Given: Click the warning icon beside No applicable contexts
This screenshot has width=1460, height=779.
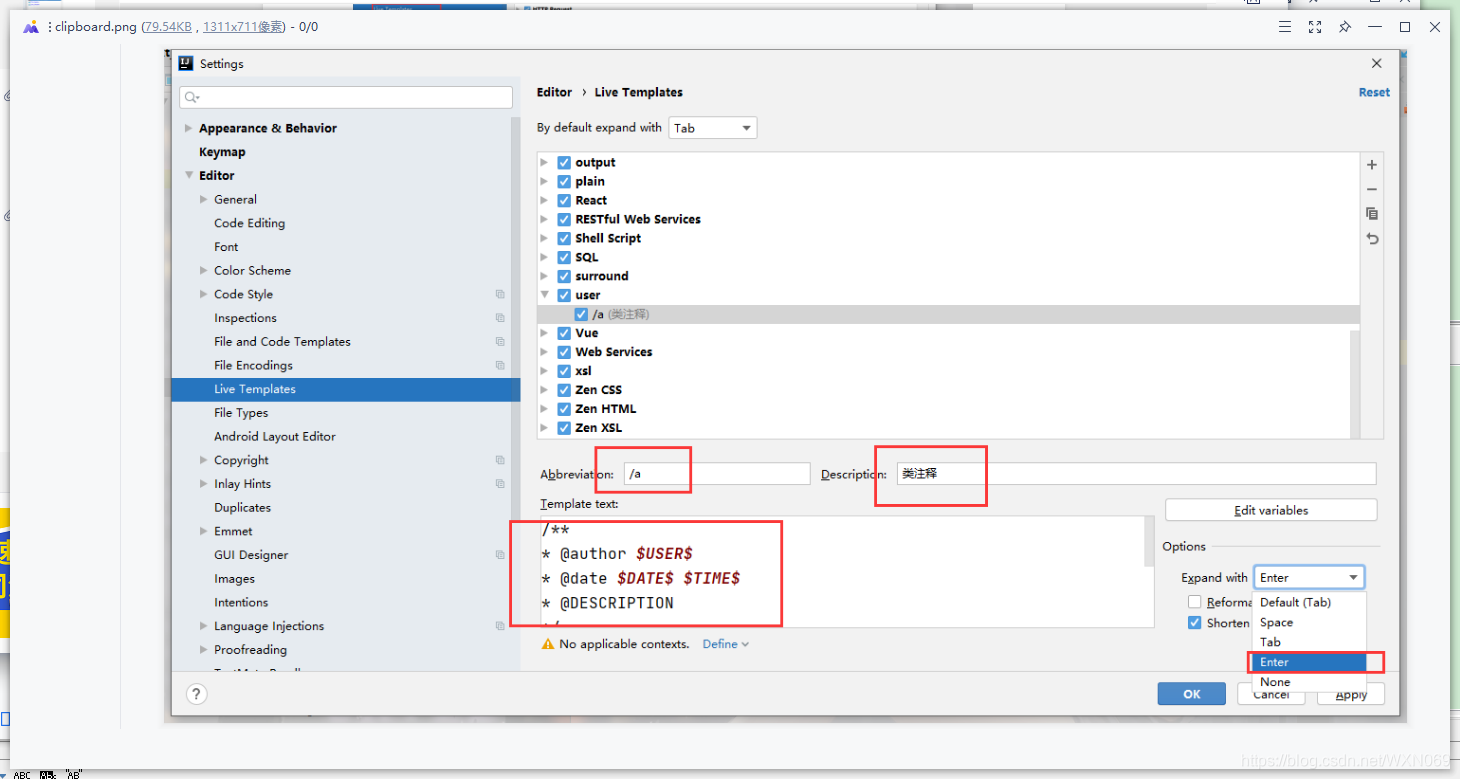Looking at the screenshot, I should coord(547,644).
